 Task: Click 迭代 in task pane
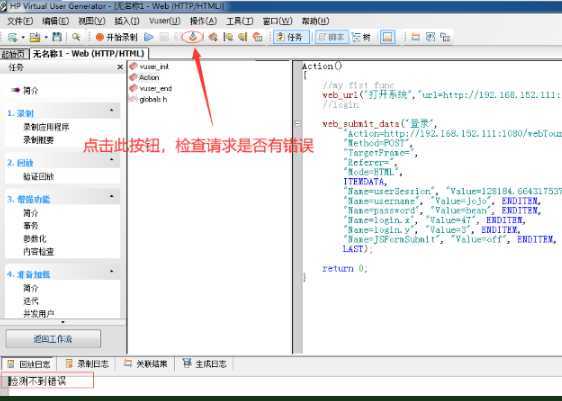(x=31, y=301)
